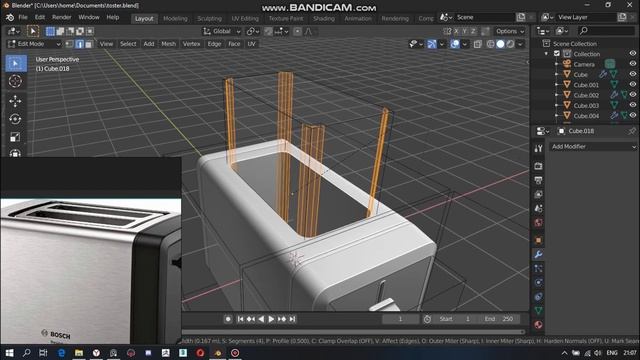Viewport: 640px width, 360px height.
Task: Choose the Move tool
Action: click(16, 101)
